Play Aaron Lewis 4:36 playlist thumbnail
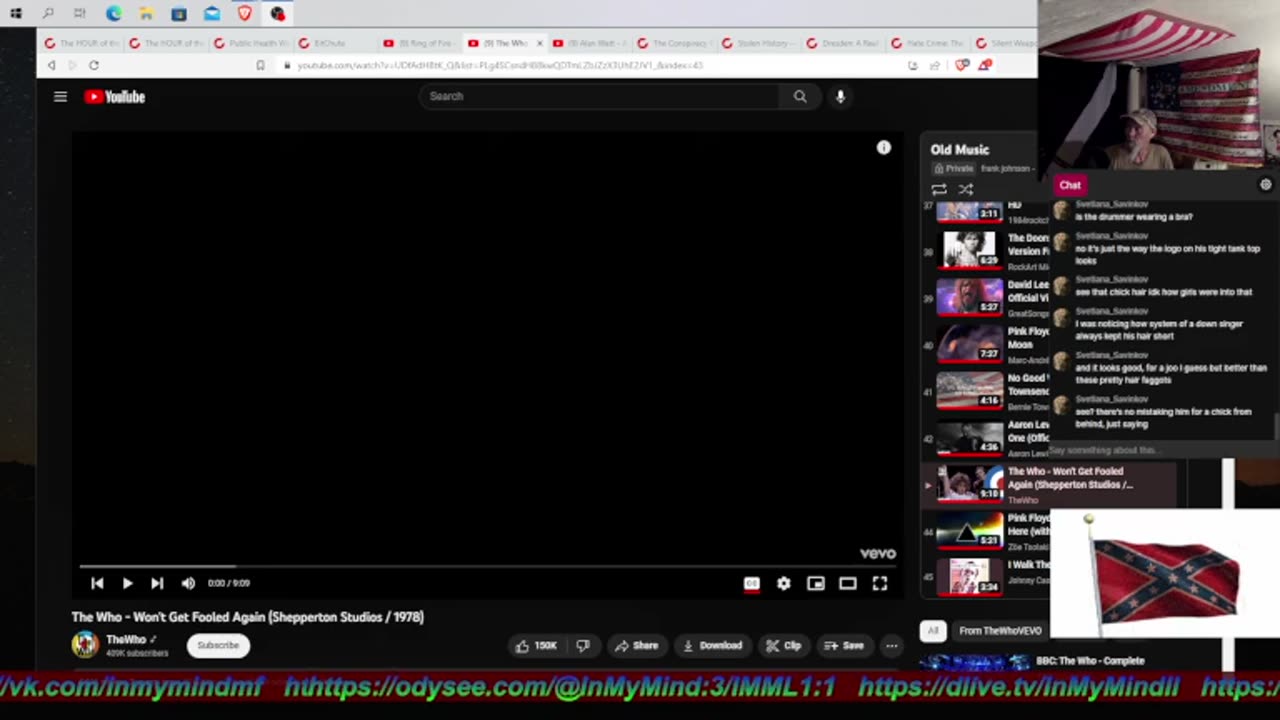 [x=969, y=437]
